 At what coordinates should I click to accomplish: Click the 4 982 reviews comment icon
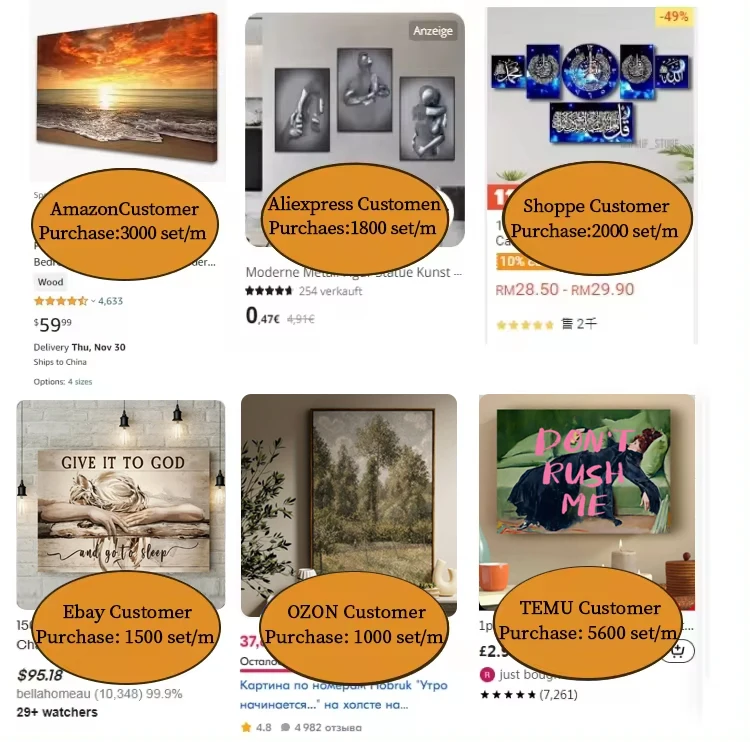coord(286,727)
